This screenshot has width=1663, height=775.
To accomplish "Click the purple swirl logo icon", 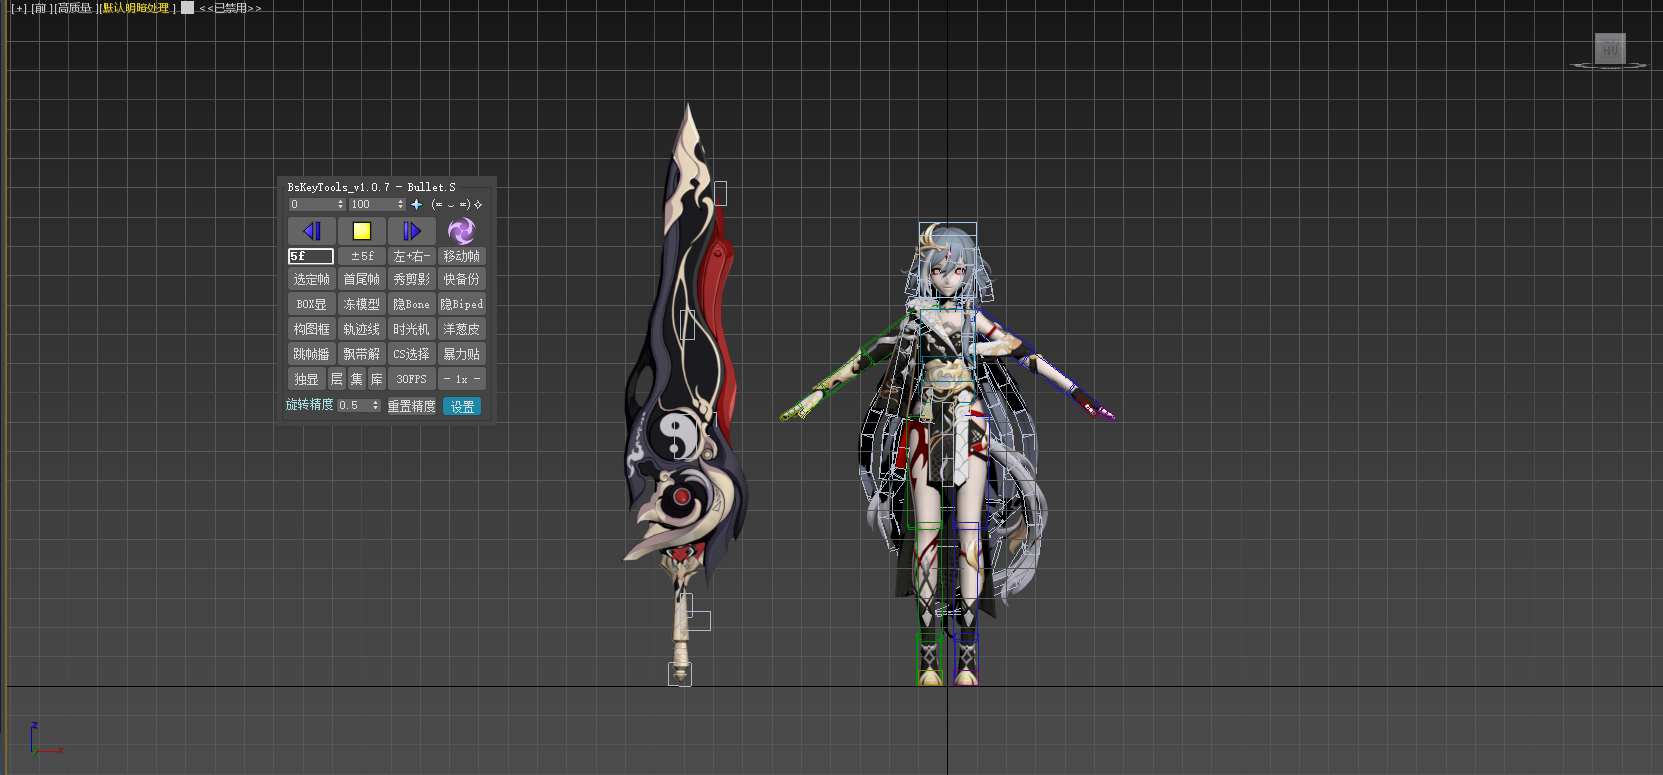I will [461, 231].
